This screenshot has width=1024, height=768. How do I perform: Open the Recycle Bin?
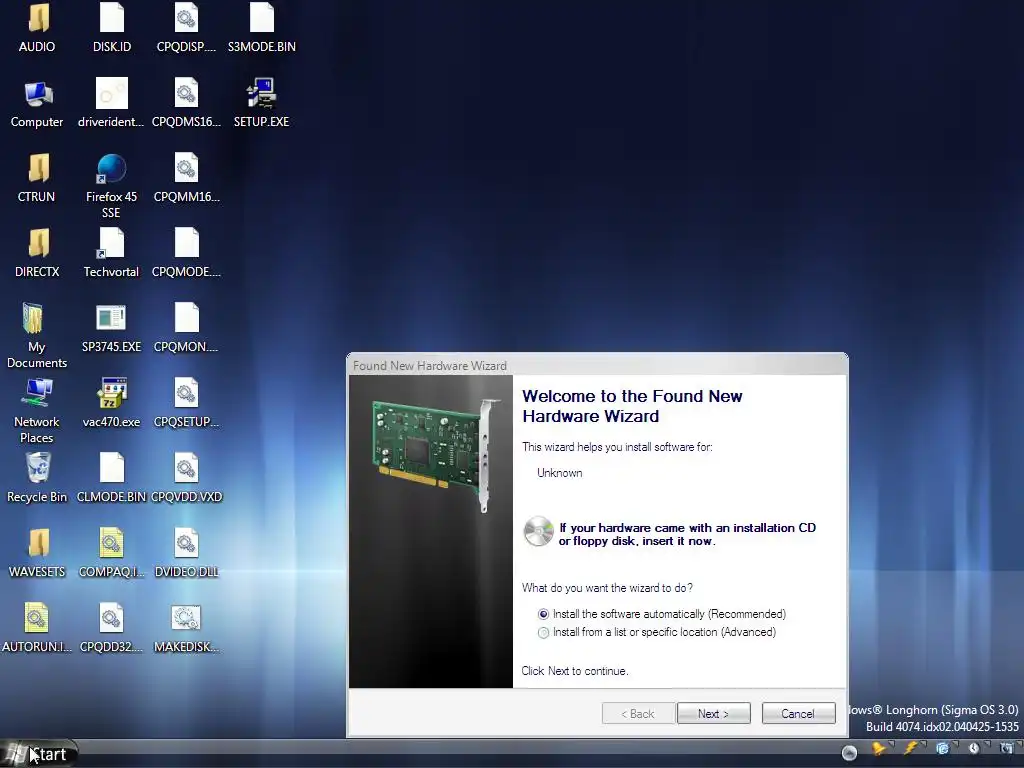37,469
